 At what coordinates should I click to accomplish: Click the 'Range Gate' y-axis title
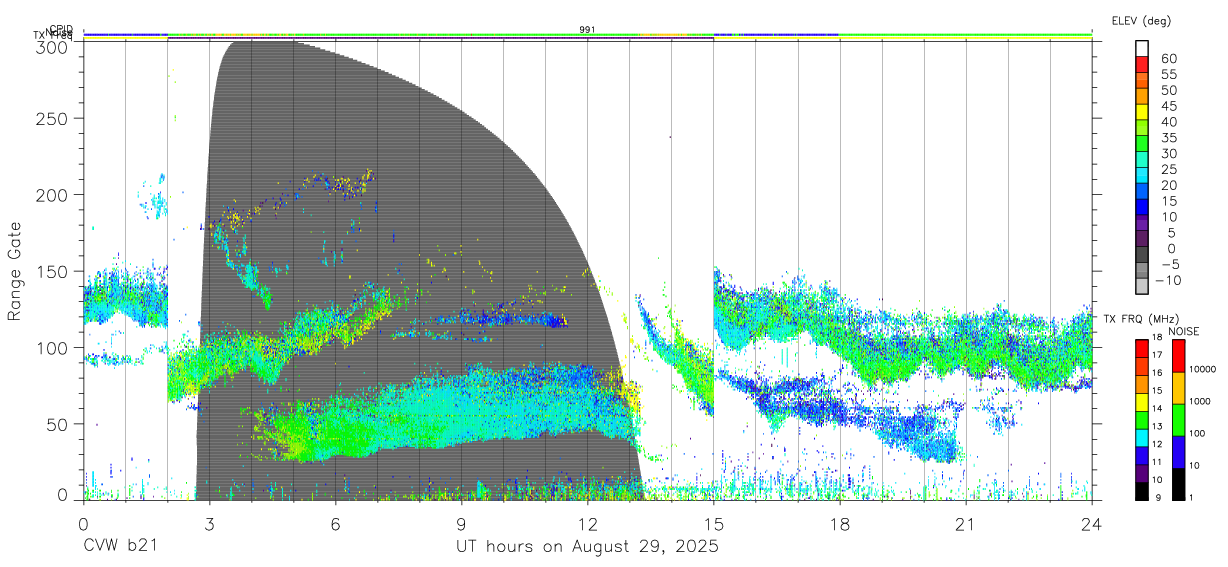pos(15,272)
